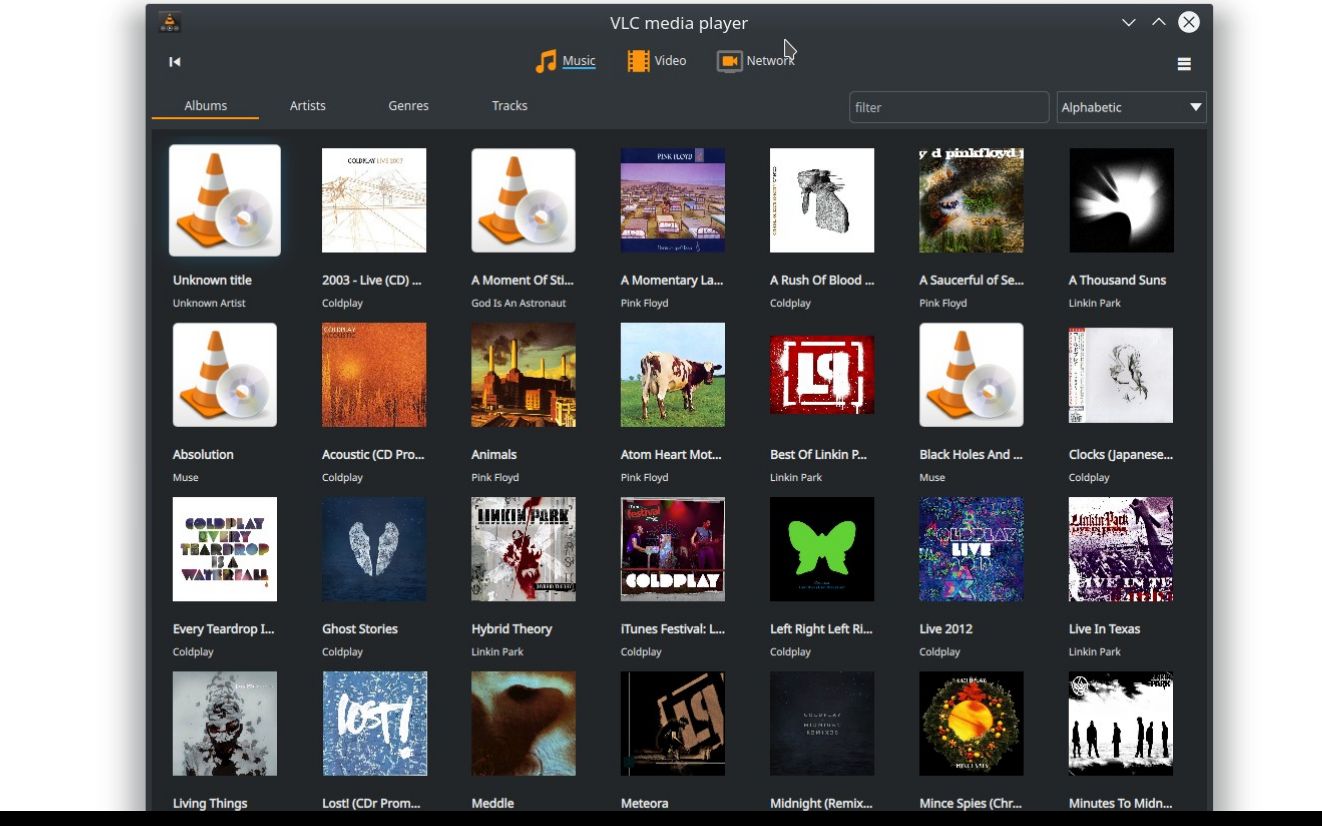
Task: Open A Saucerful of Secrets album cover
Action: point(971,200)
